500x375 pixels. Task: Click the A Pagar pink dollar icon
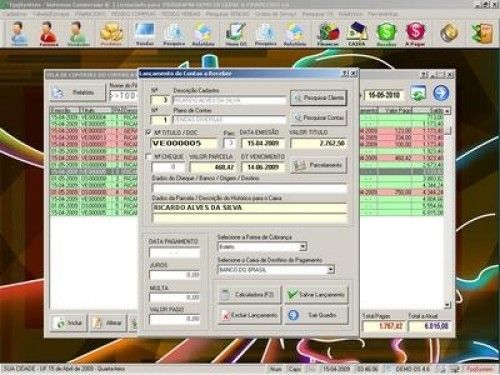point(415,33)
